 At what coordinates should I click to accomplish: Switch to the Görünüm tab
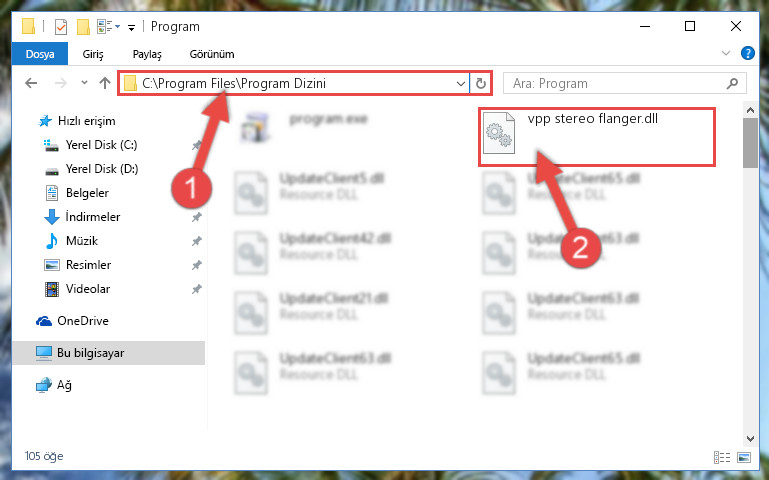(212, 54)
